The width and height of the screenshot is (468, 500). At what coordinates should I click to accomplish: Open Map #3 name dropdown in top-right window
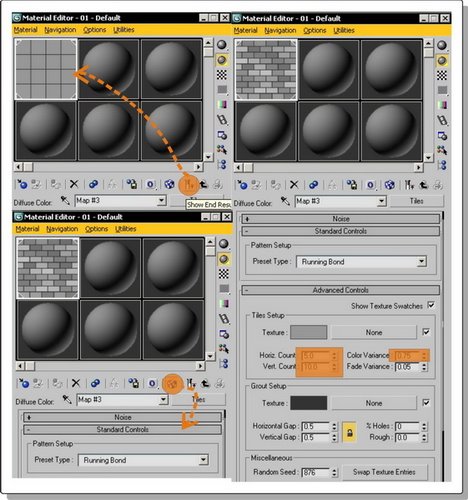[x=382, y=201]
